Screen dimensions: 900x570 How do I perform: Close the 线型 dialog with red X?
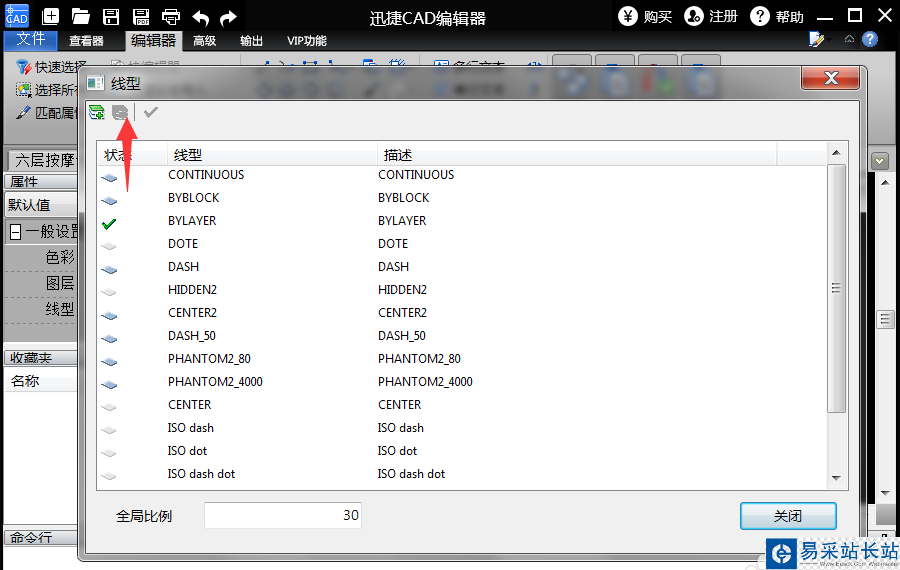831,78
